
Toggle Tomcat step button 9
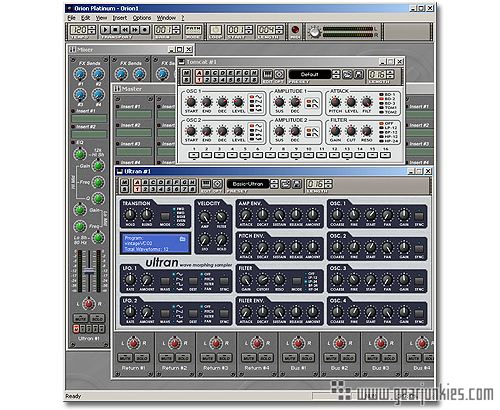point(296,155)
